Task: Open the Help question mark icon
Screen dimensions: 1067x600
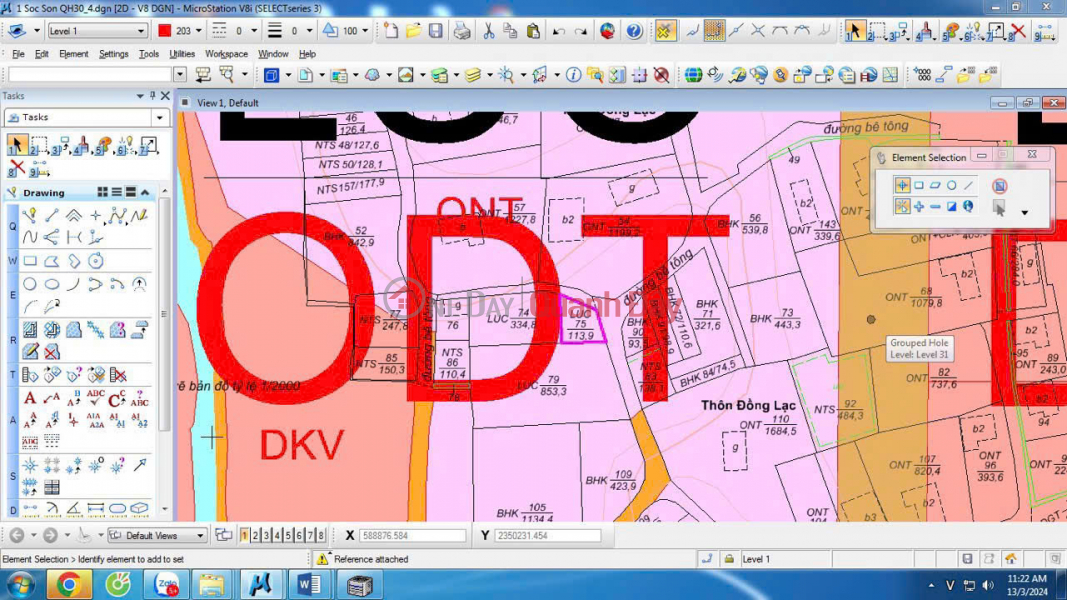Action: (634, 31)
